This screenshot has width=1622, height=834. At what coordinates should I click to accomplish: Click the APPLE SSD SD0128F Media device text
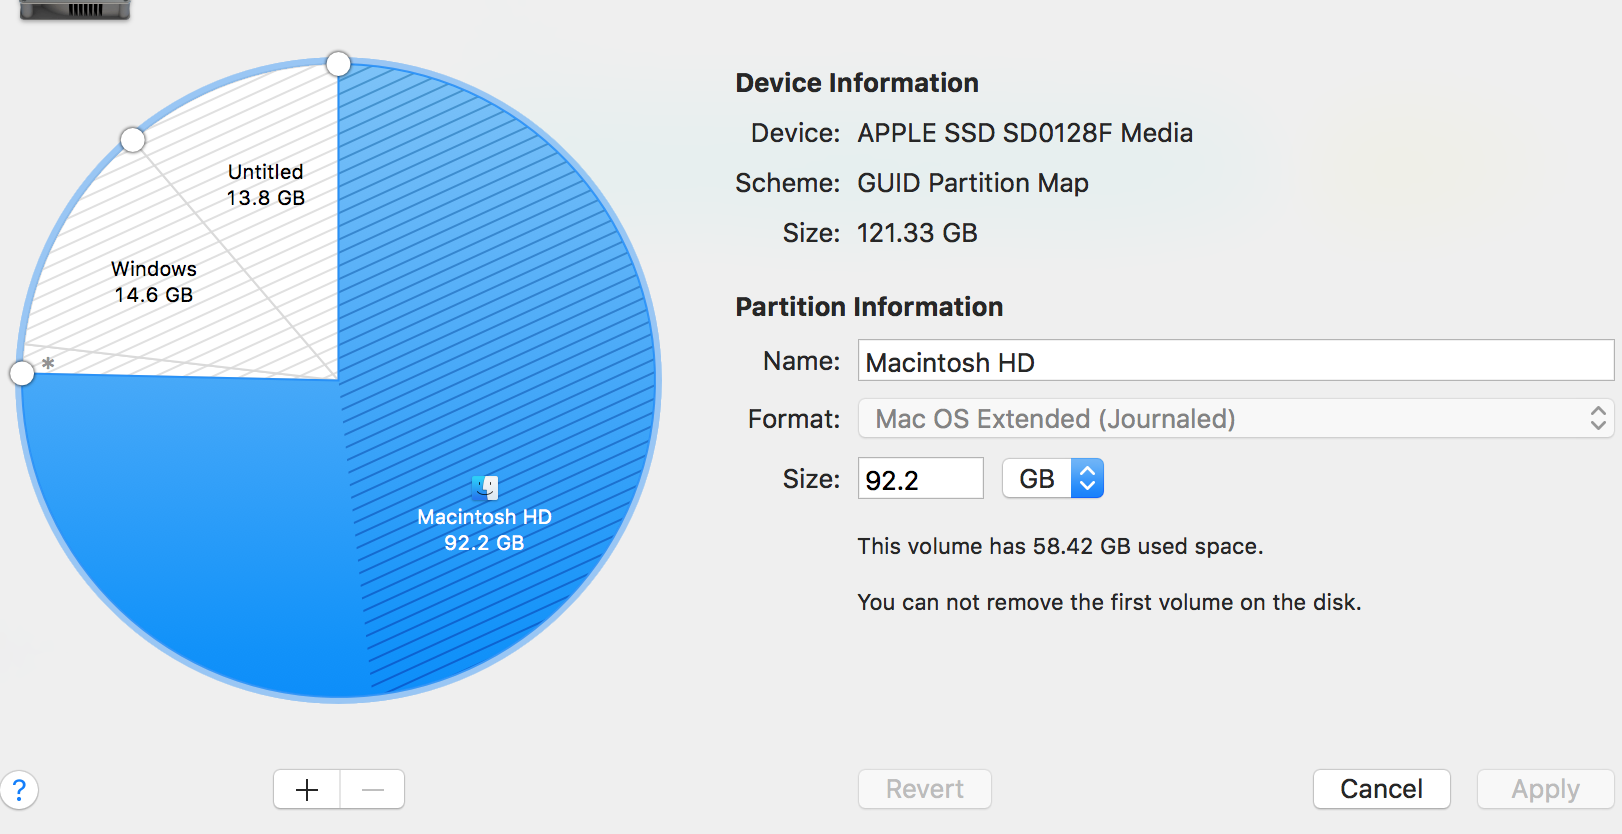[1024, 133]
